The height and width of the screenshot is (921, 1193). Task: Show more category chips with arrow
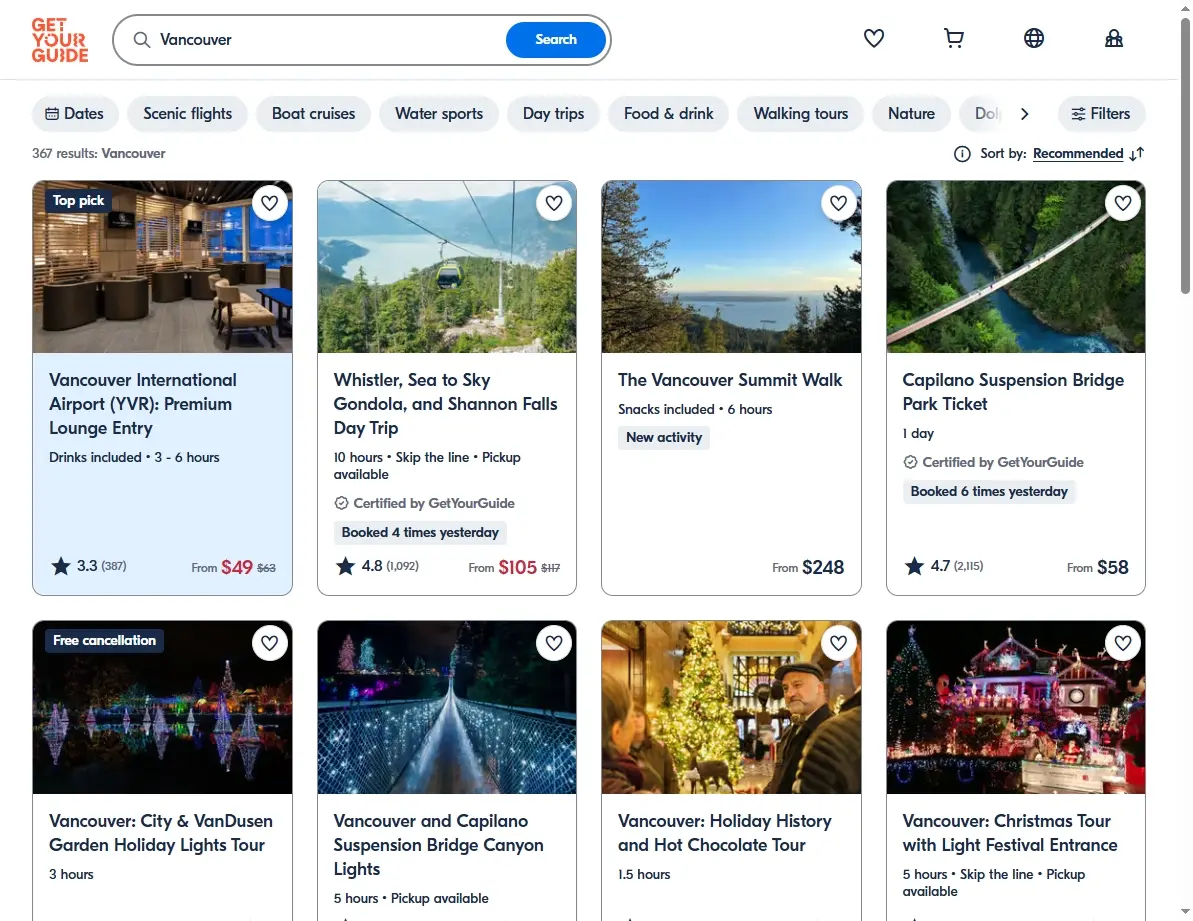(1025, 114)
